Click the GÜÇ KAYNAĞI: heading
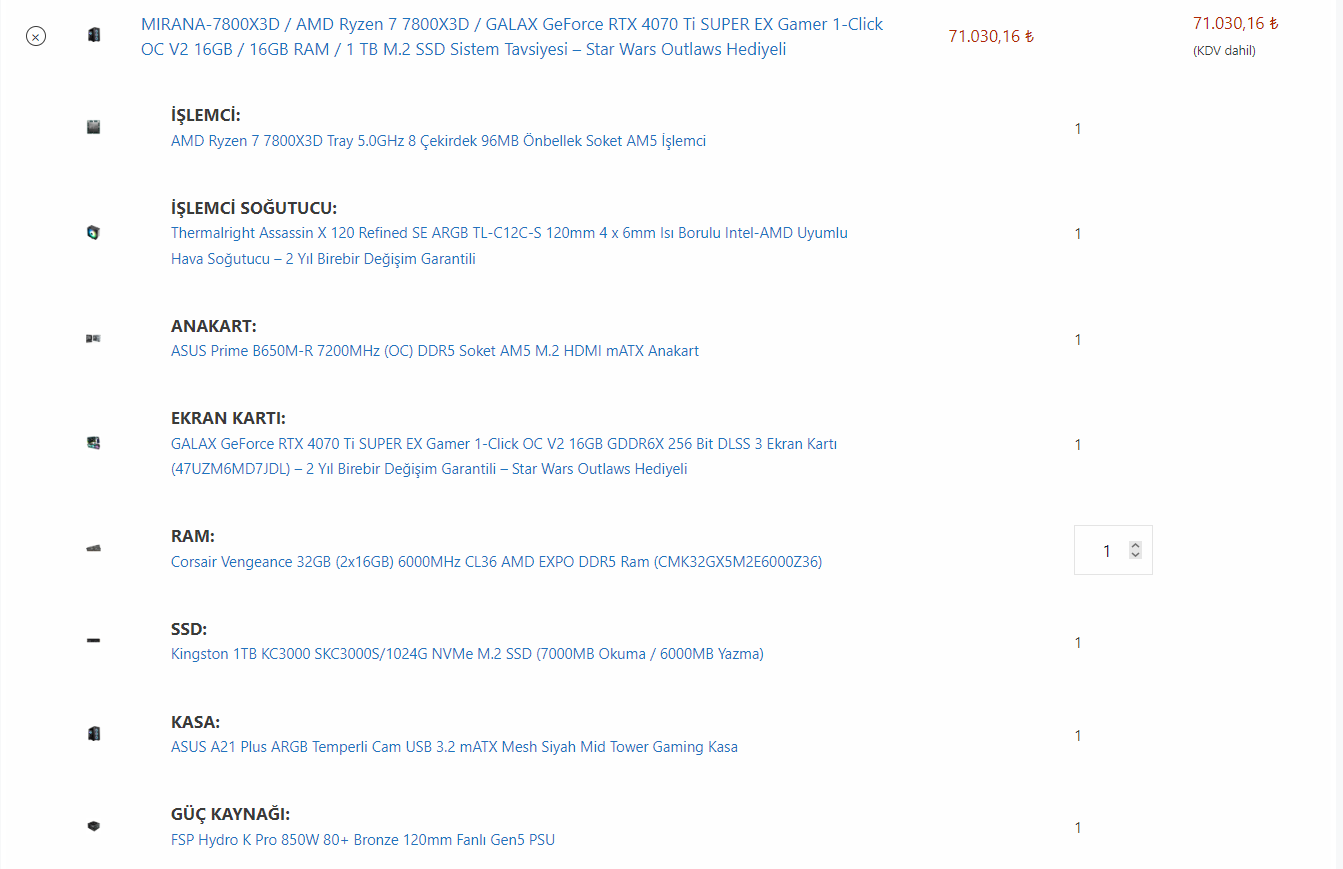 (231, 814)
